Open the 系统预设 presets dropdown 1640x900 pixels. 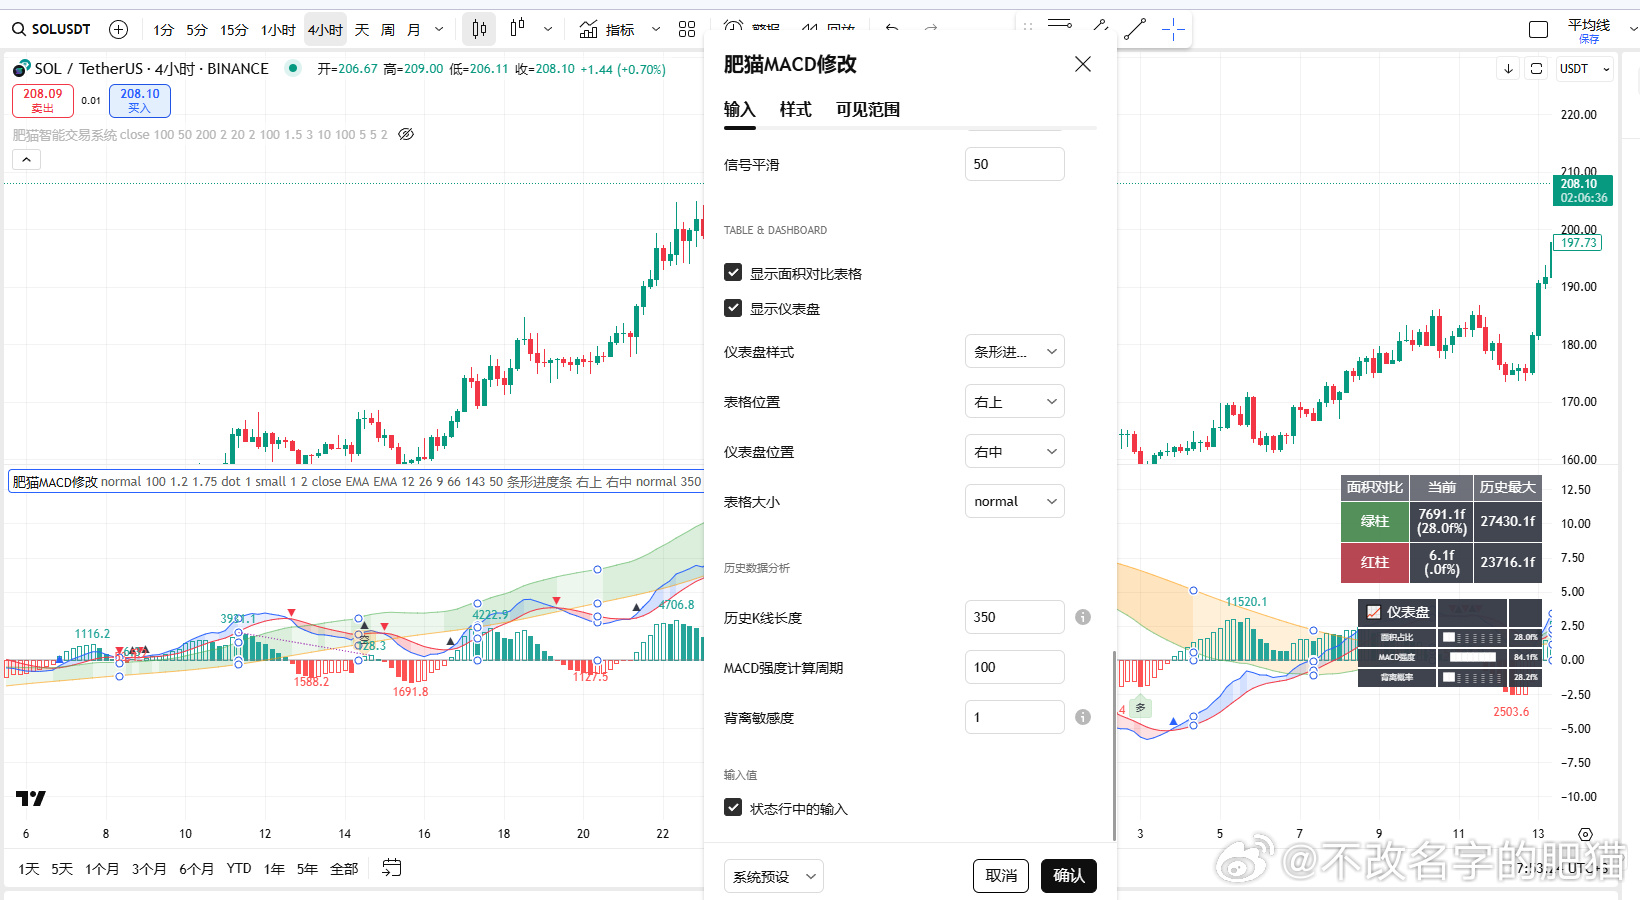tap(774, 876)
